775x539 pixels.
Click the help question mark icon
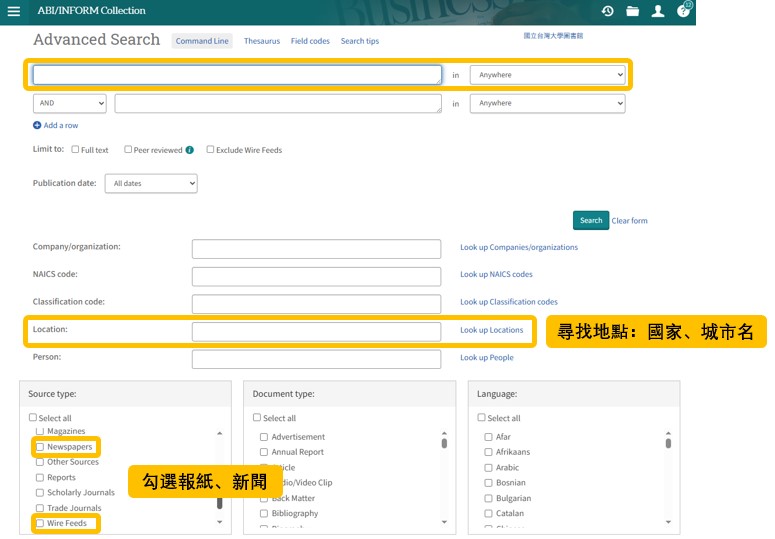click(x=683, y=11)
